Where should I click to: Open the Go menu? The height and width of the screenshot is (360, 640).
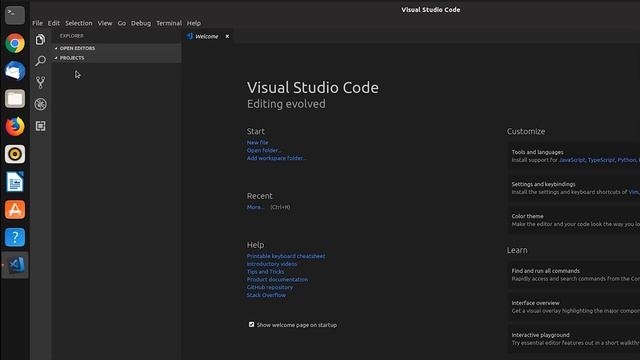pyautogui.click(x=122, y=23)
